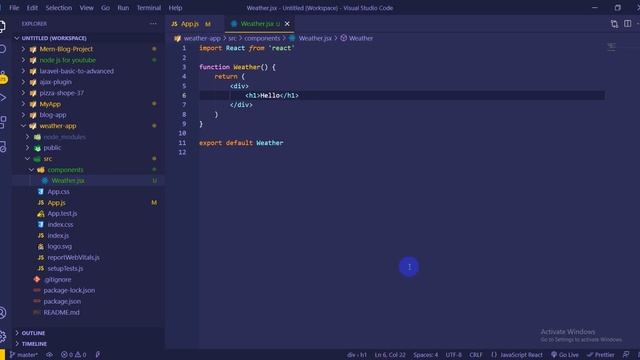Open App.js in file tree

56,203
